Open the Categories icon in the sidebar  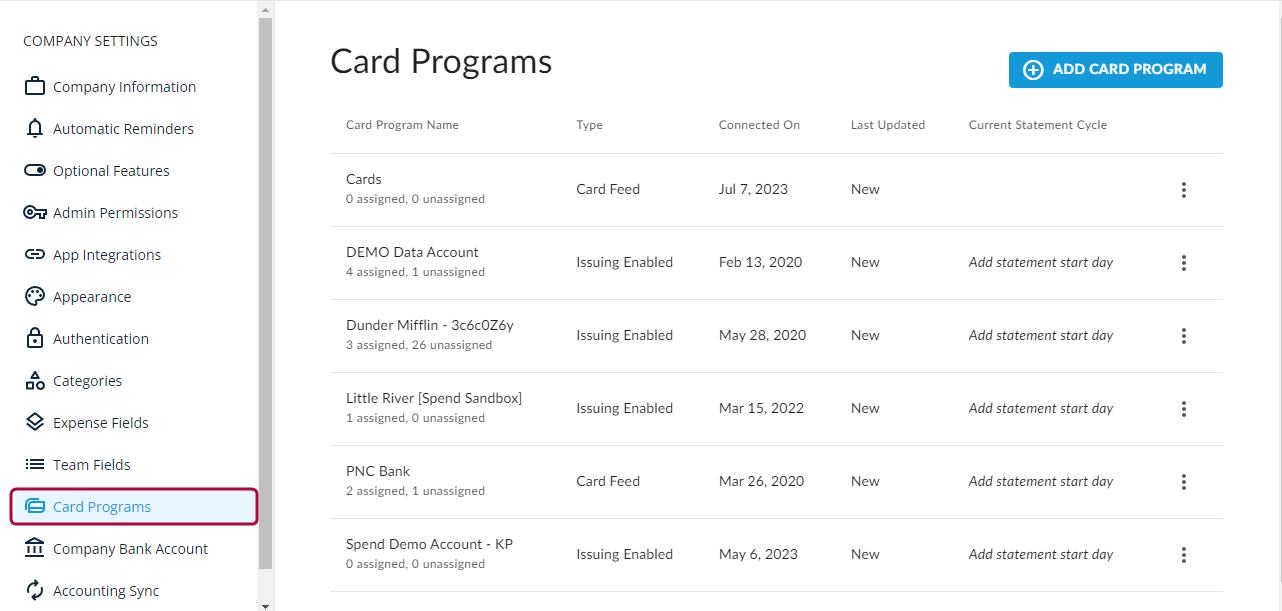34,380
